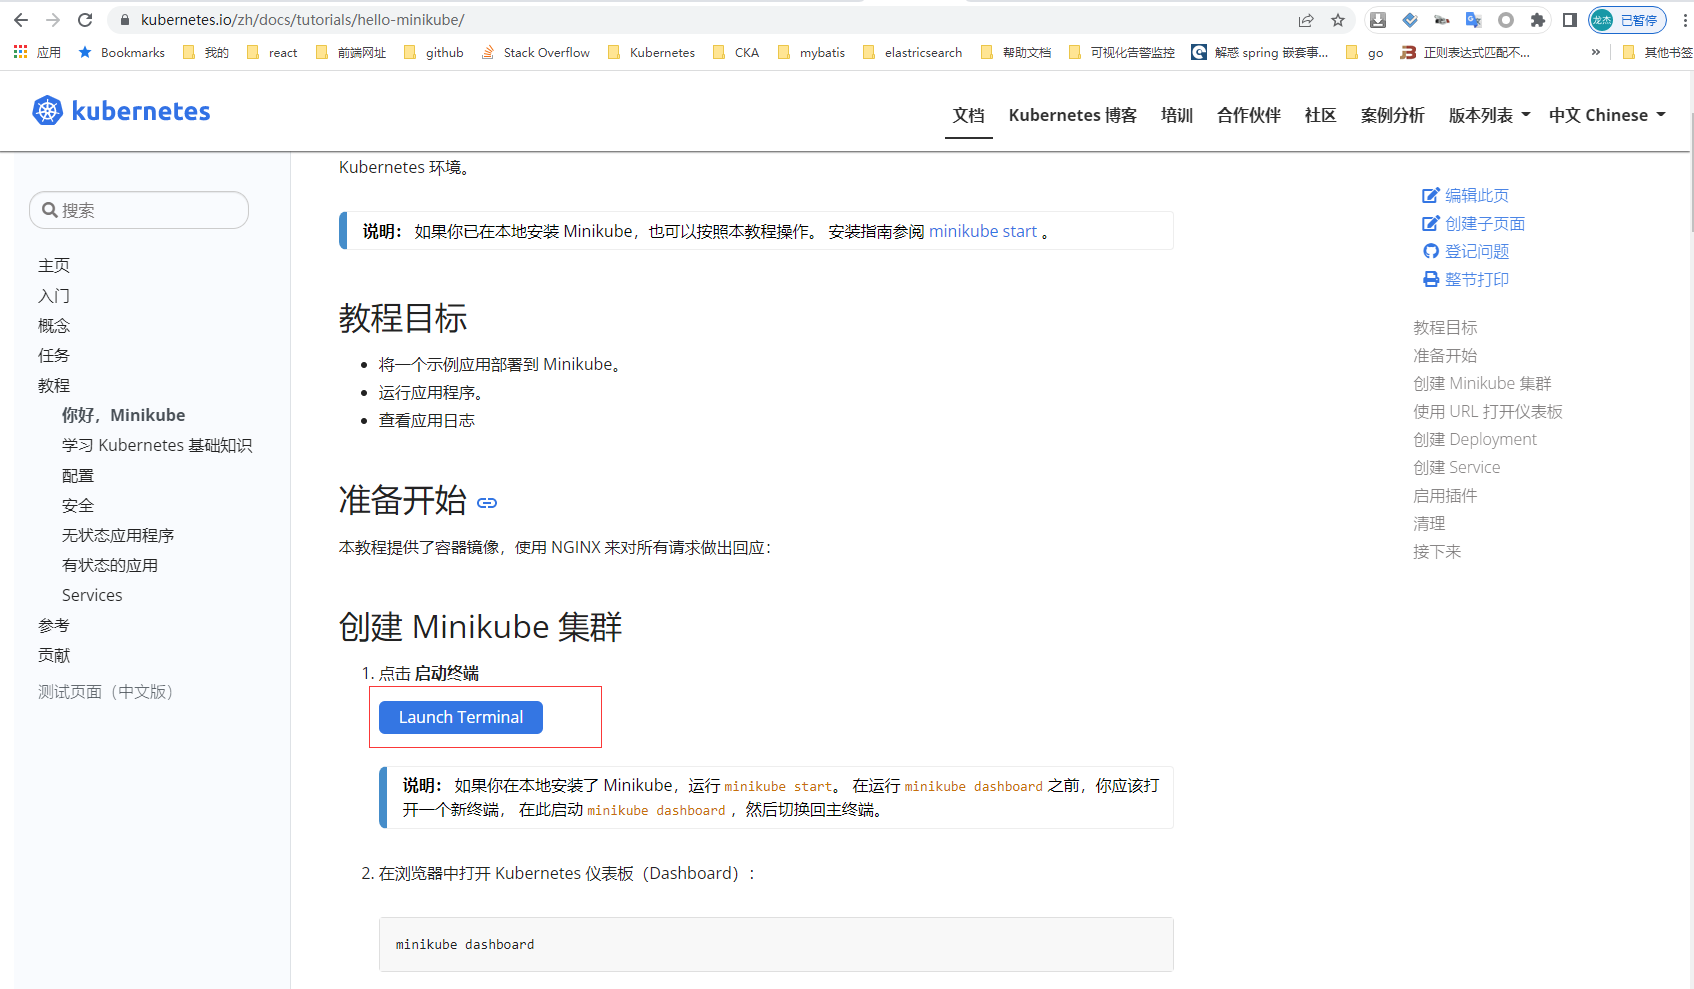The width and height of the screenshot is (1694, 989).
Task: Jump to 创建 Deployment in page contents
Action: click(1475, 439)
